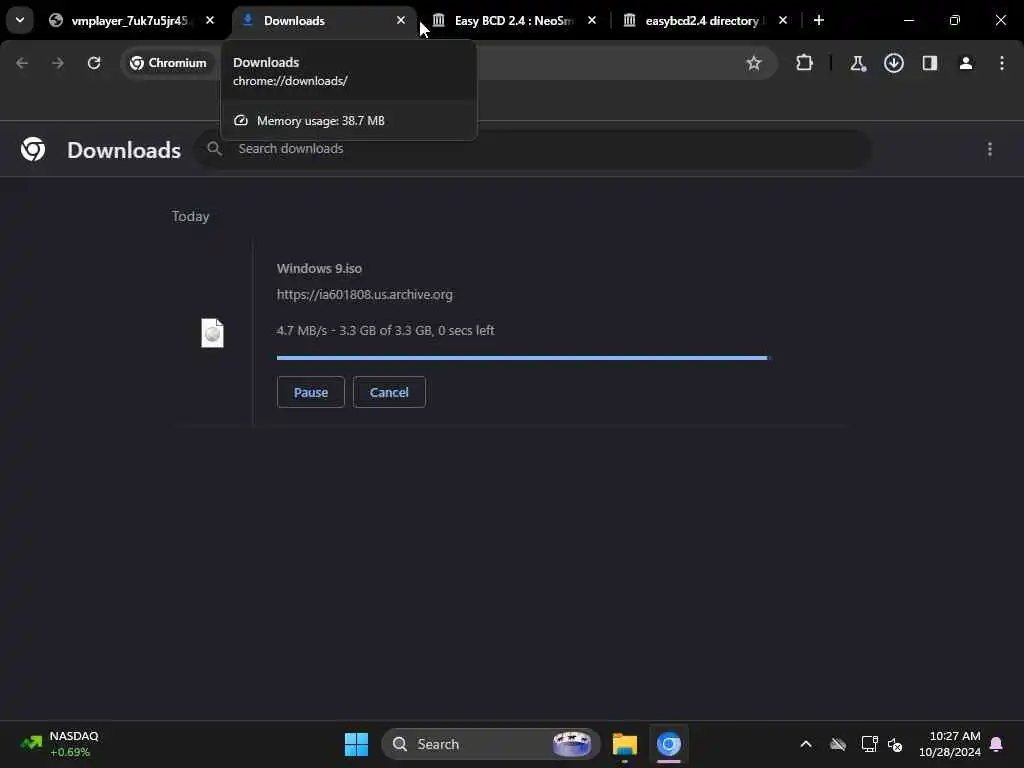Show hidden system tray icons
Screen dimensions: 1024x768
(806, 744)
